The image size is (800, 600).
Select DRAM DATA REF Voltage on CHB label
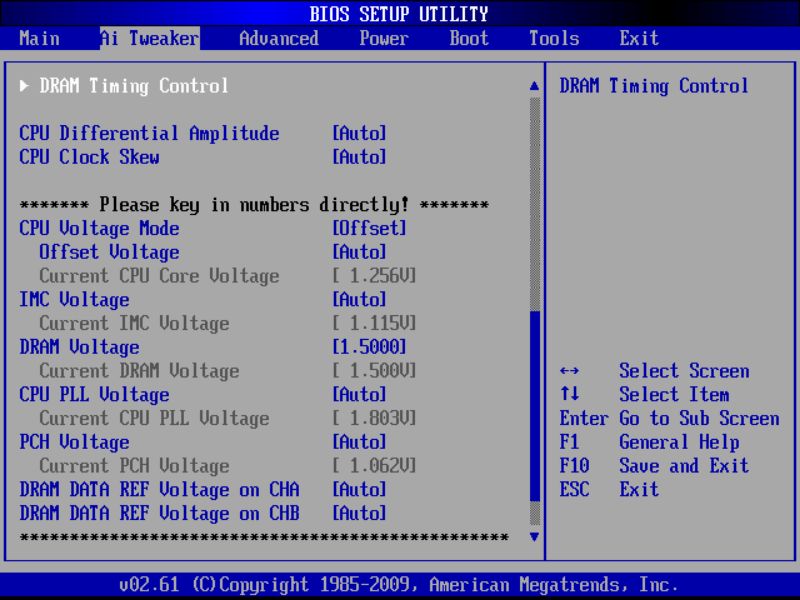point(159,513)
